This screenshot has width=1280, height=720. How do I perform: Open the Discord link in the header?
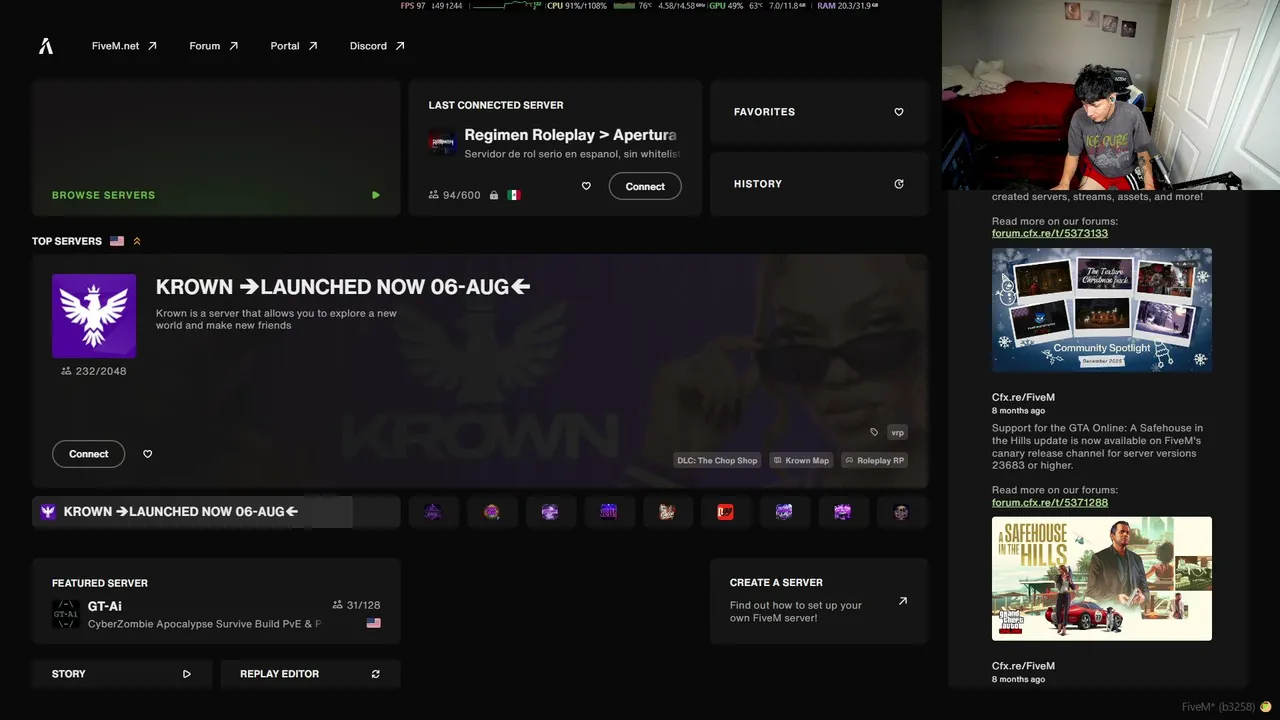point(377,46)
